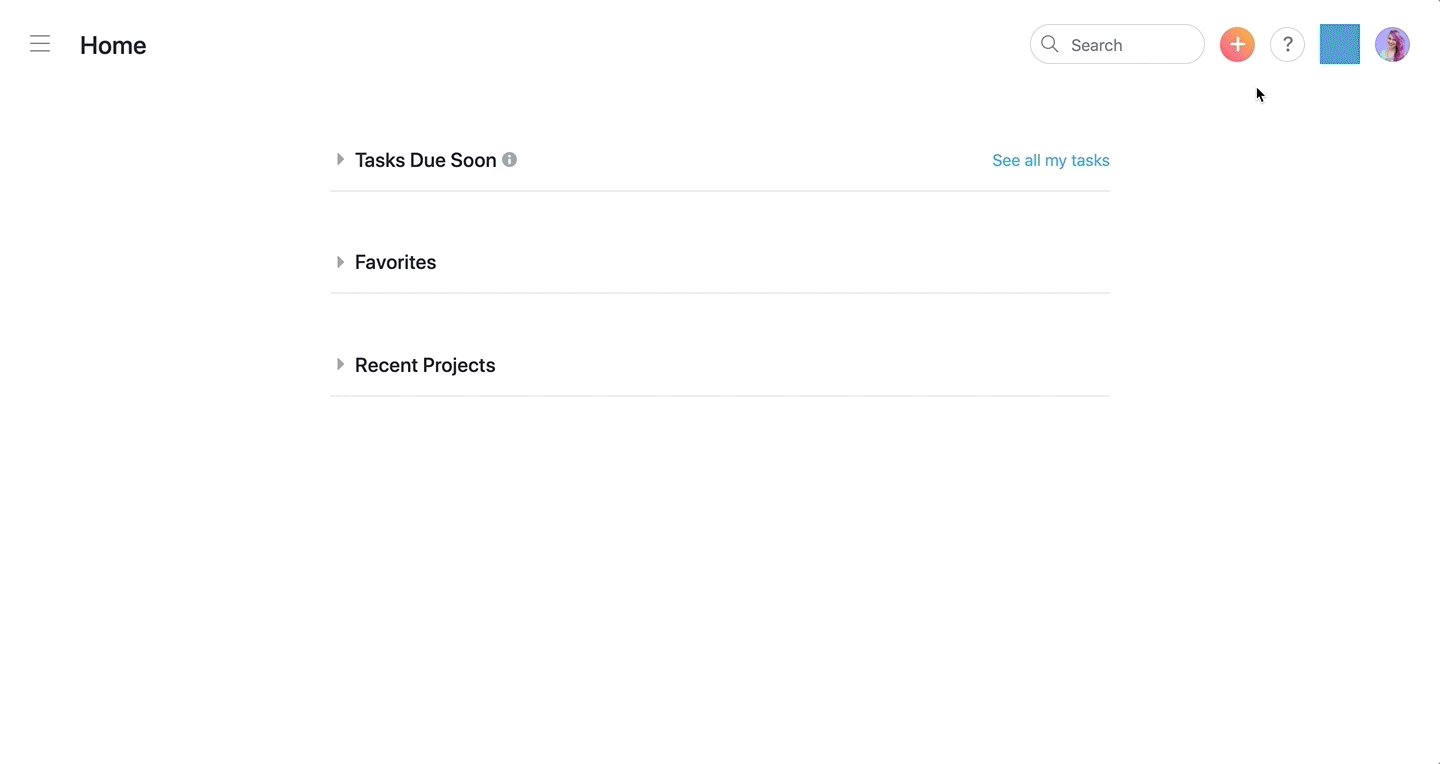Click the Favorites heading text
Screen dimensions: 1440x764
[x=395, y=262]
